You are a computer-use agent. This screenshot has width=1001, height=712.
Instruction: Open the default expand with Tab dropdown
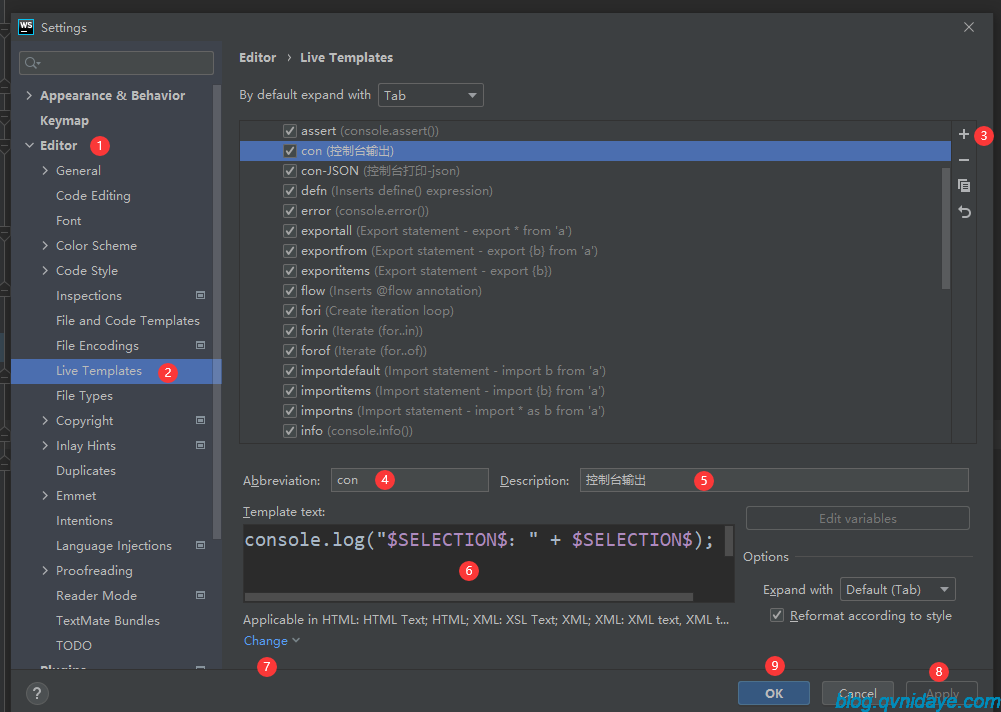[x=430, y=95]
